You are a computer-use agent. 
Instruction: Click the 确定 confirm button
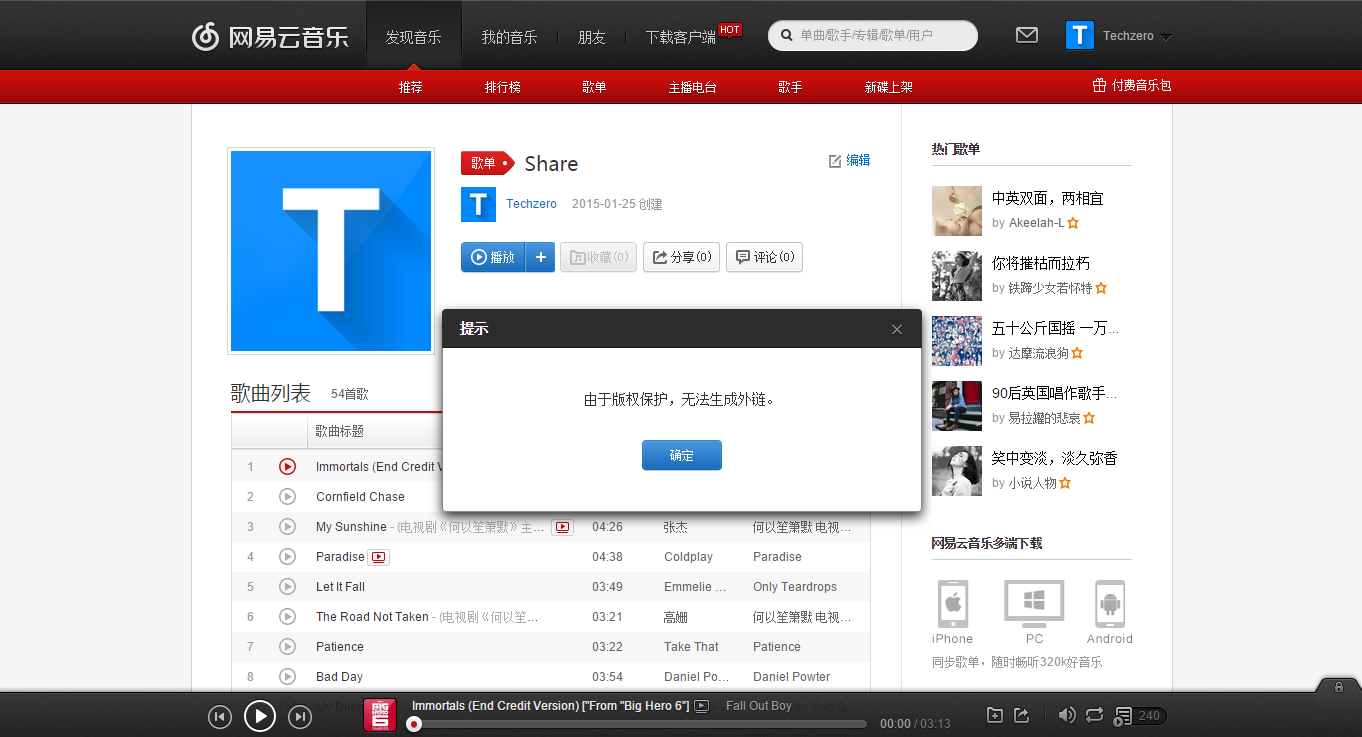coord(682,455)
